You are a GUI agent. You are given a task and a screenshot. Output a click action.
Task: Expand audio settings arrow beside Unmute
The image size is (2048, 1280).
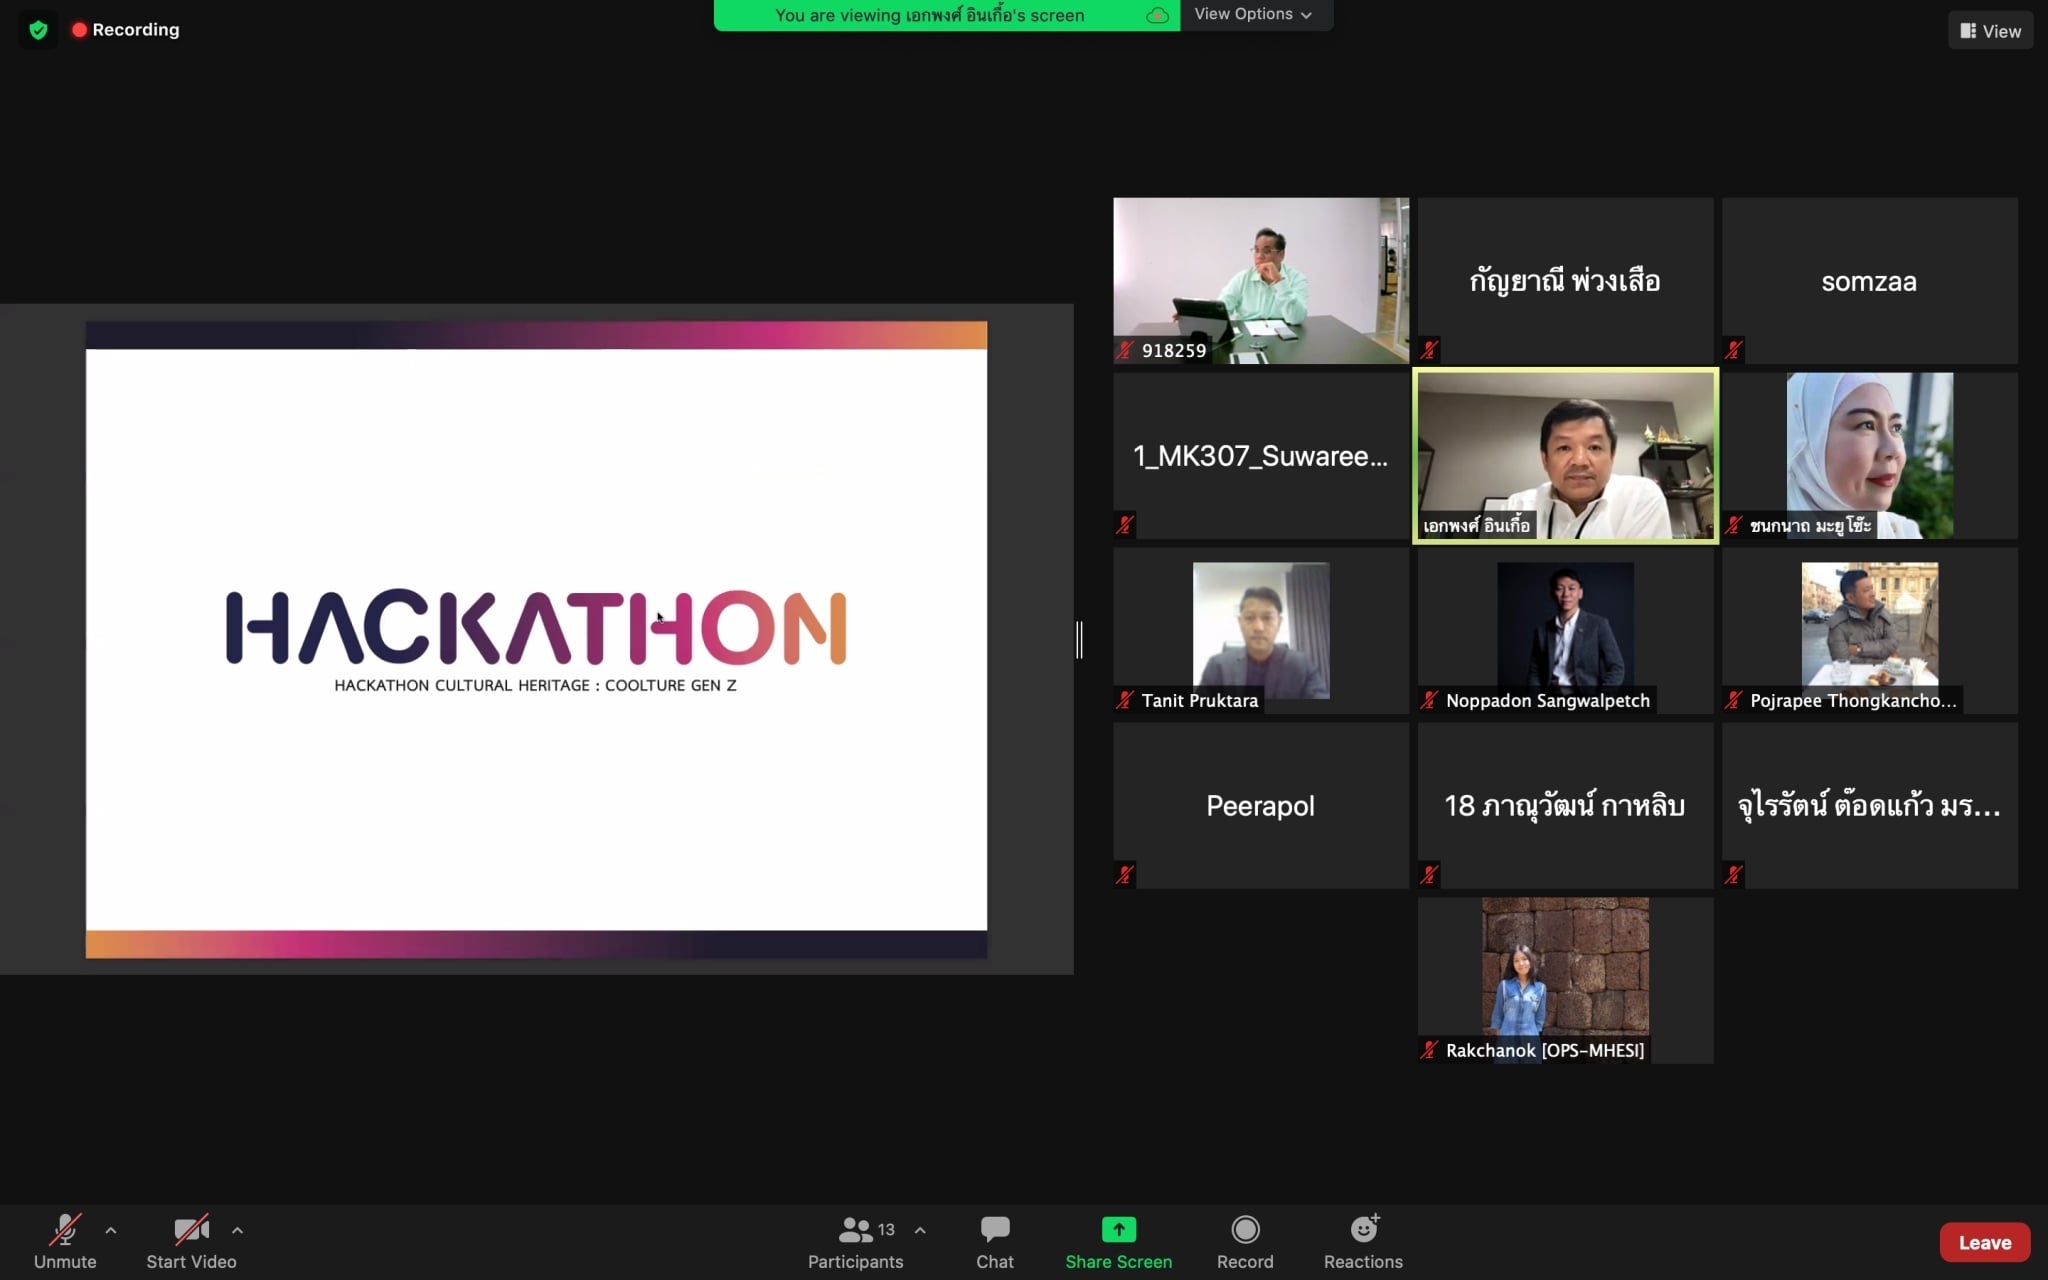[111, 1230]
